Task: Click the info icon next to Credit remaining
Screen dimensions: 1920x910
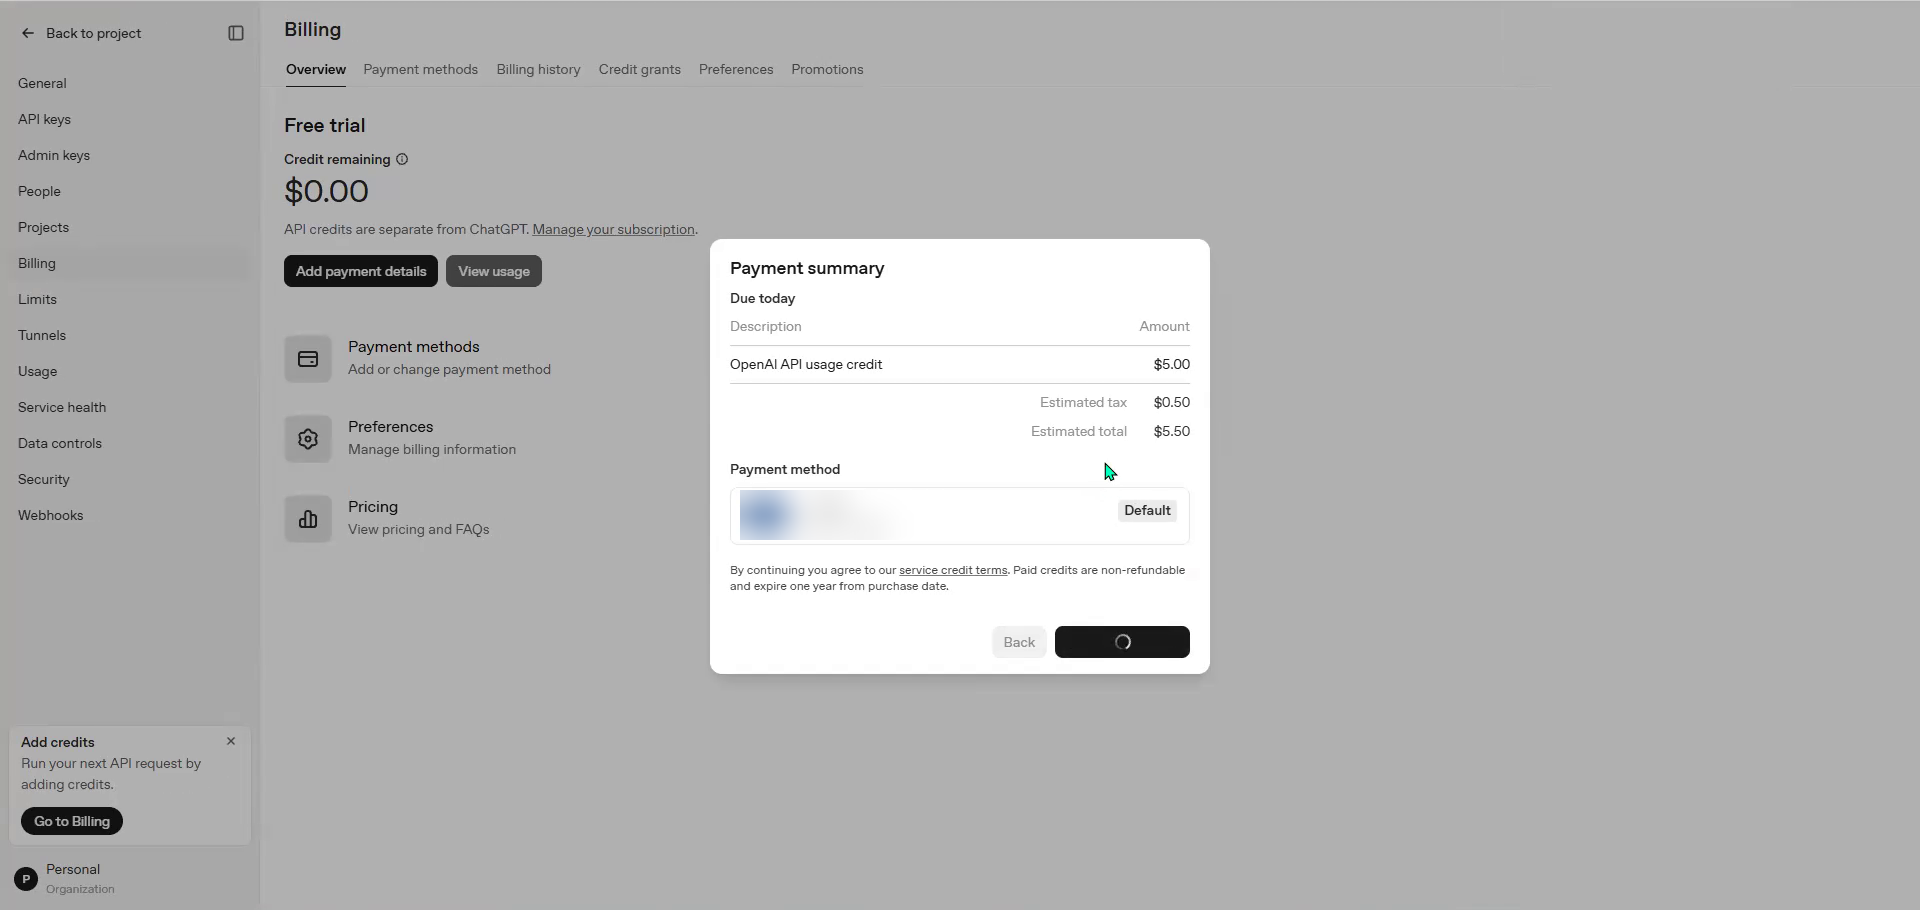Action: tap(402, 159)
